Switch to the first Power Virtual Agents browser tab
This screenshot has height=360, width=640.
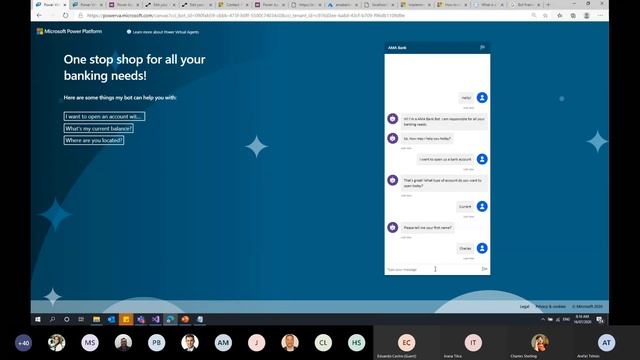coord(50,4)
